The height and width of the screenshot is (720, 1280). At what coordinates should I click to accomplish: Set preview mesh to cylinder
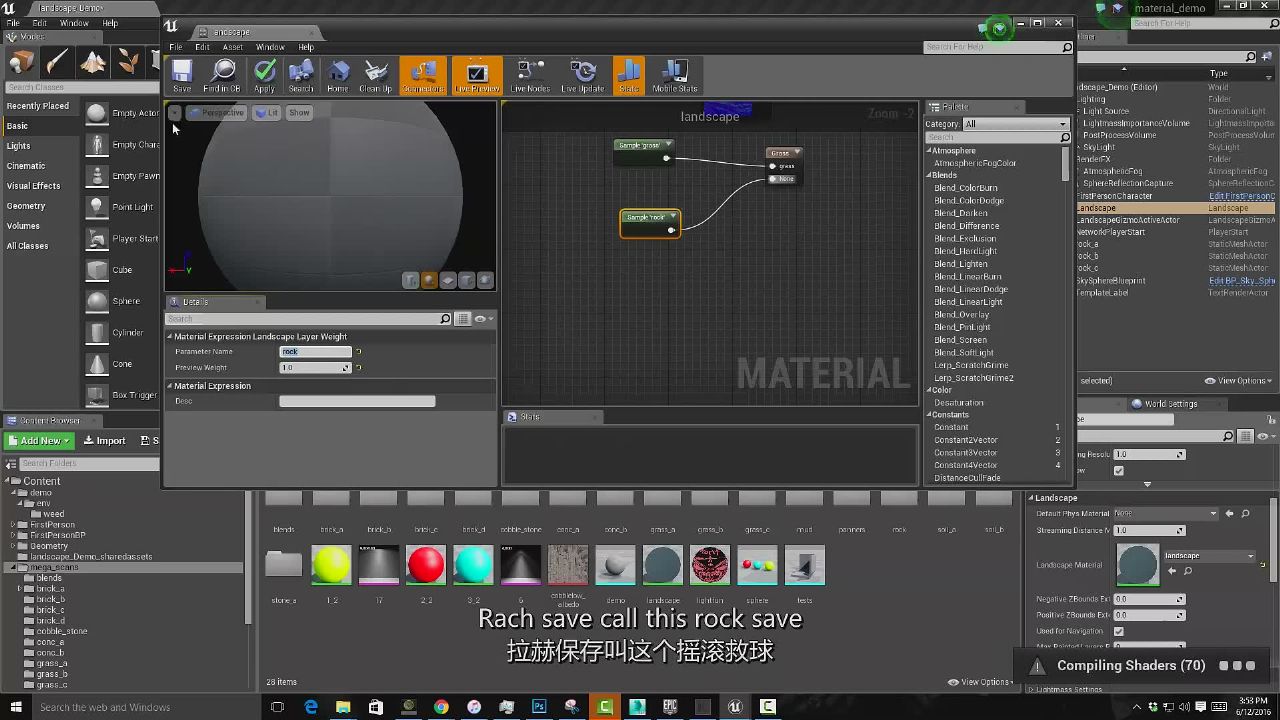pyautogui.click(x=411, y=281)
